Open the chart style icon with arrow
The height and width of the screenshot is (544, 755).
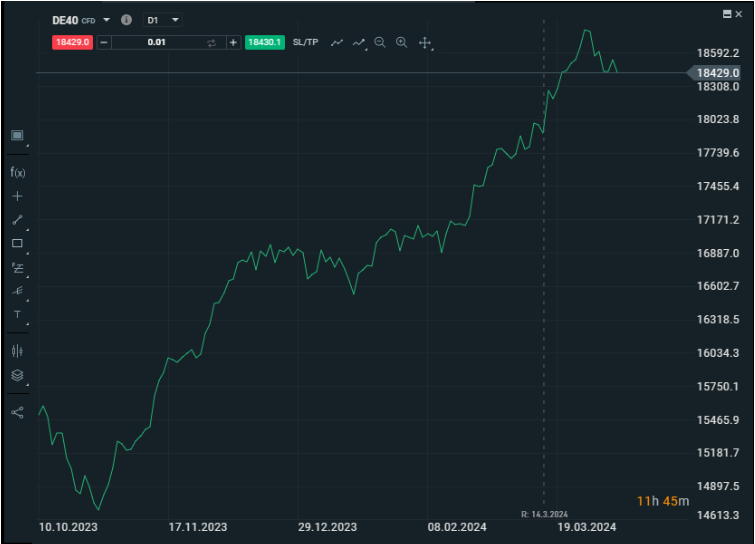(x=359, y=43)
